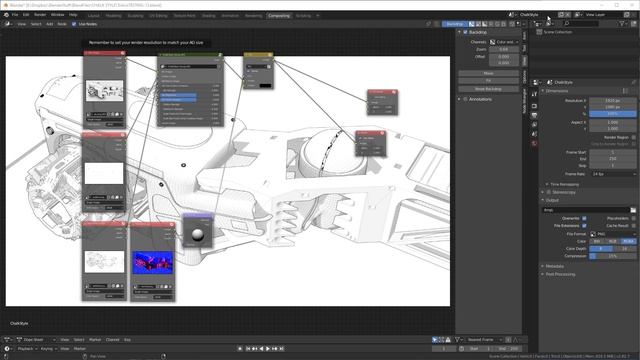Expand the Annotations panel
The image size is (640, 360).
pos(459,99)
